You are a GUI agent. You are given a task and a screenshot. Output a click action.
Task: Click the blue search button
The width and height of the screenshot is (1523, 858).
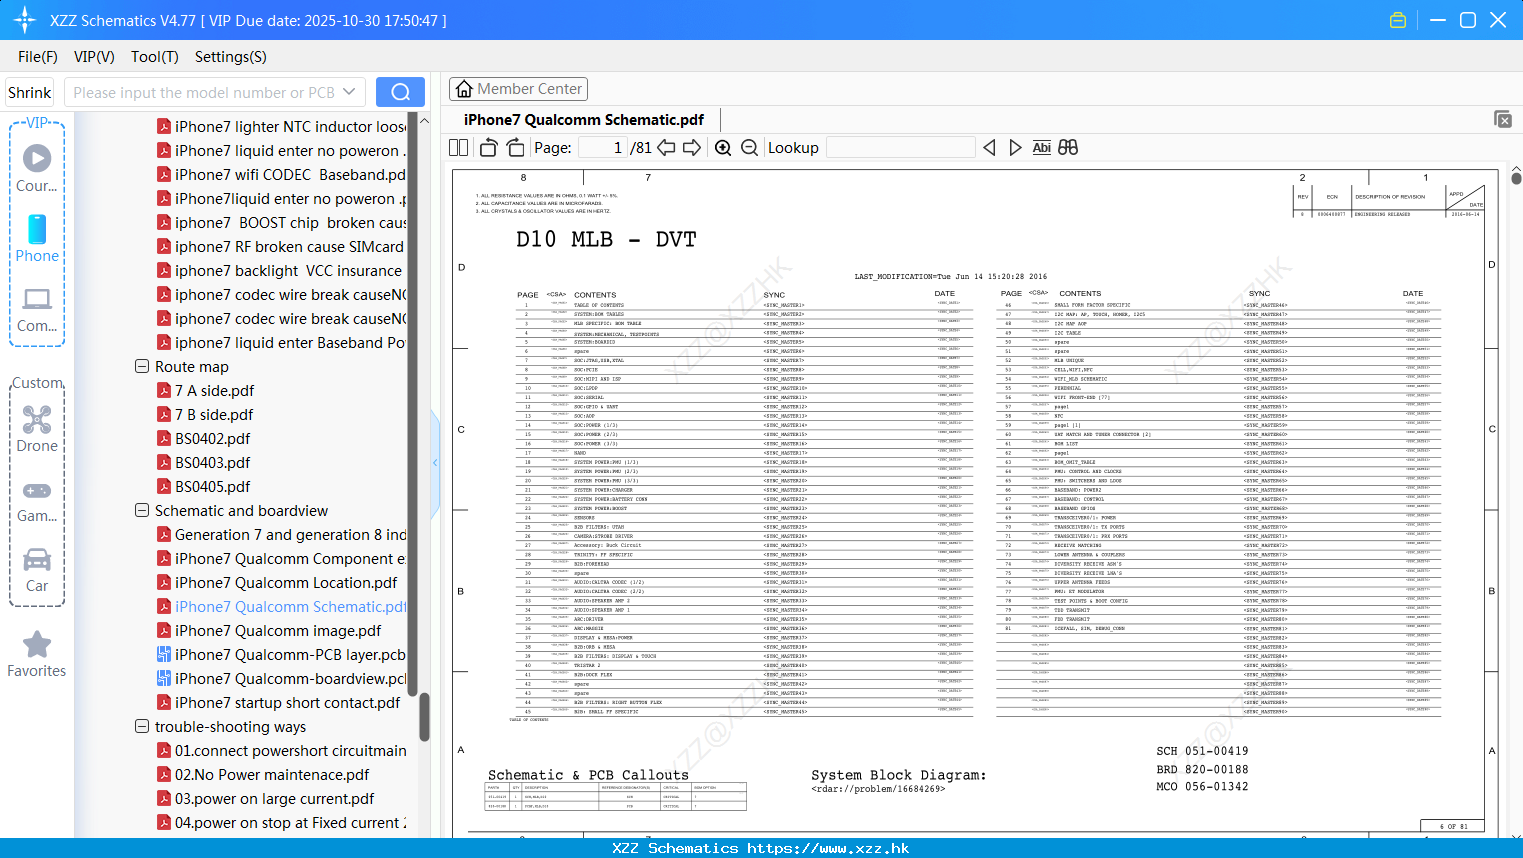click(x=400, y=92)
